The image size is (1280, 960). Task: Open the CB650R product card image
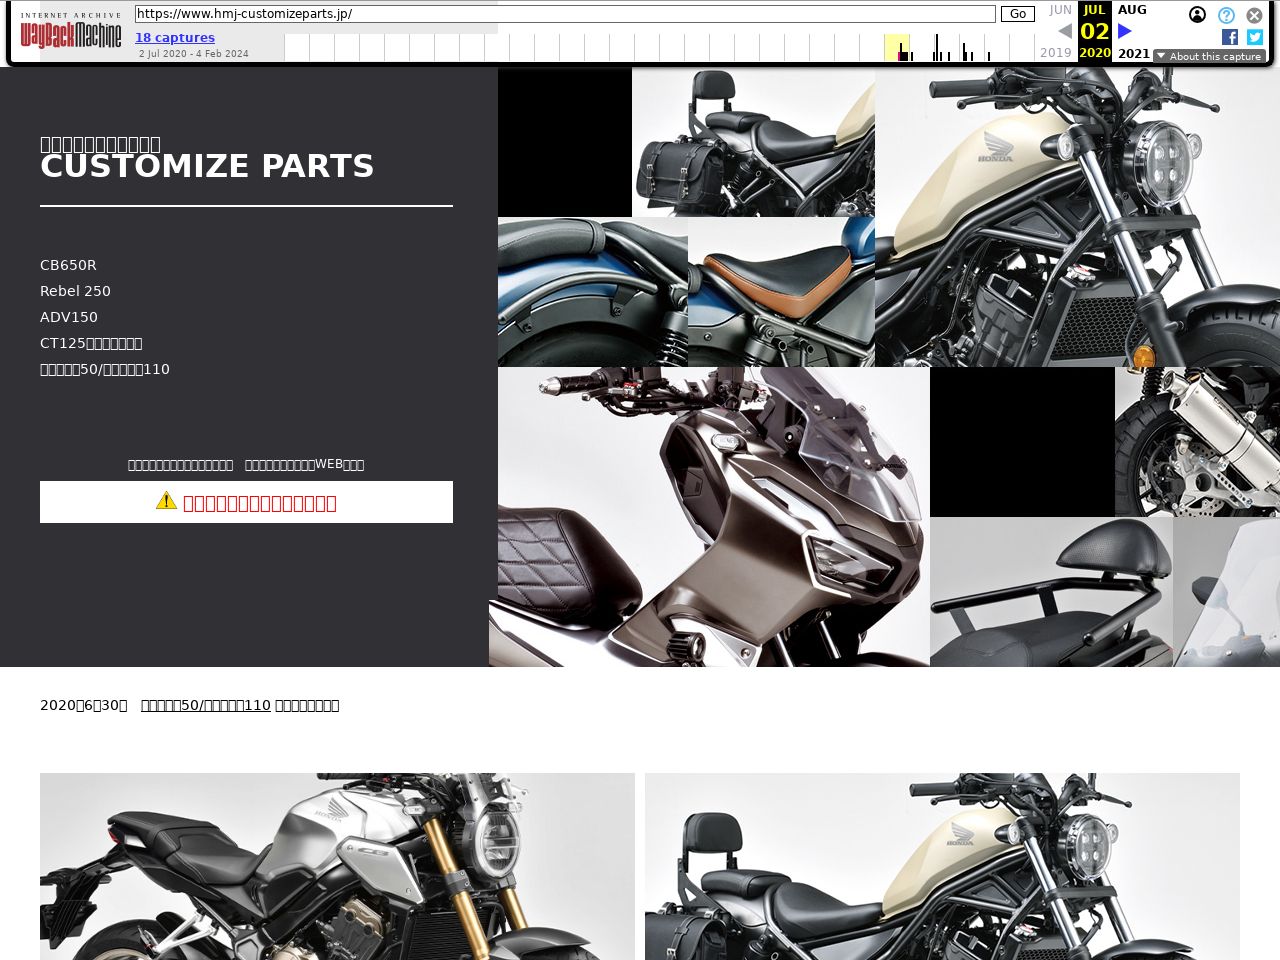[x=337, y=866]
